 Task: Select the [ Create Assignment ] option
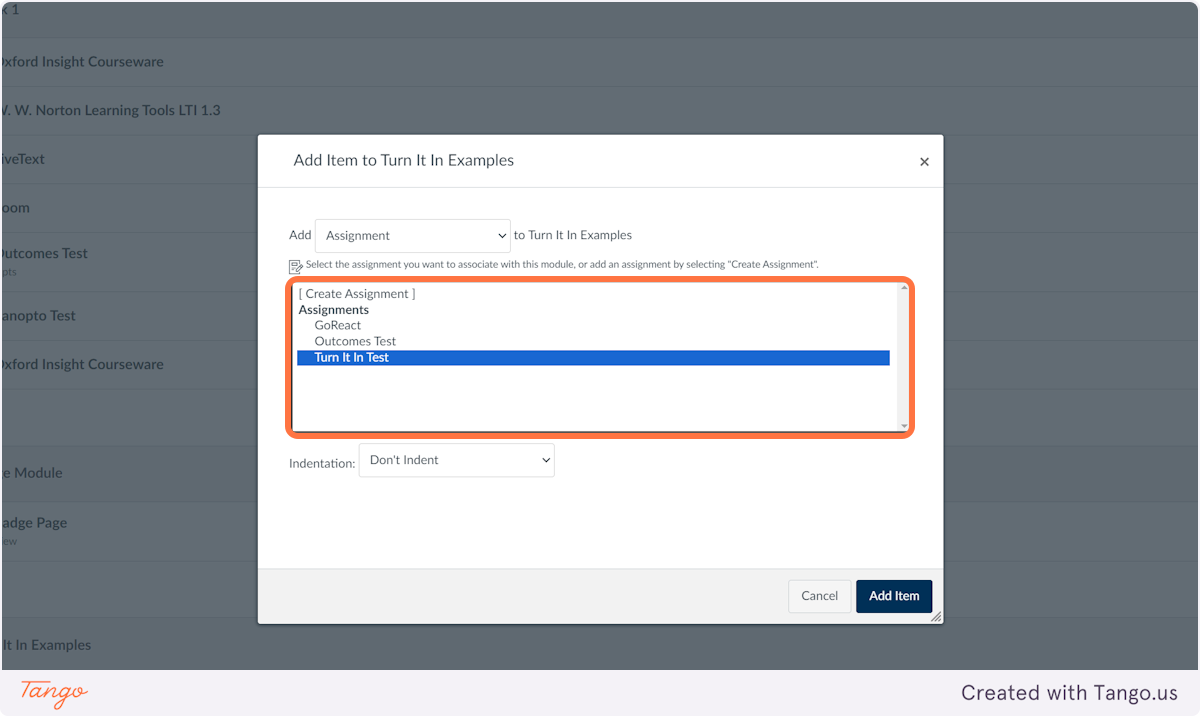coord(356,294)
